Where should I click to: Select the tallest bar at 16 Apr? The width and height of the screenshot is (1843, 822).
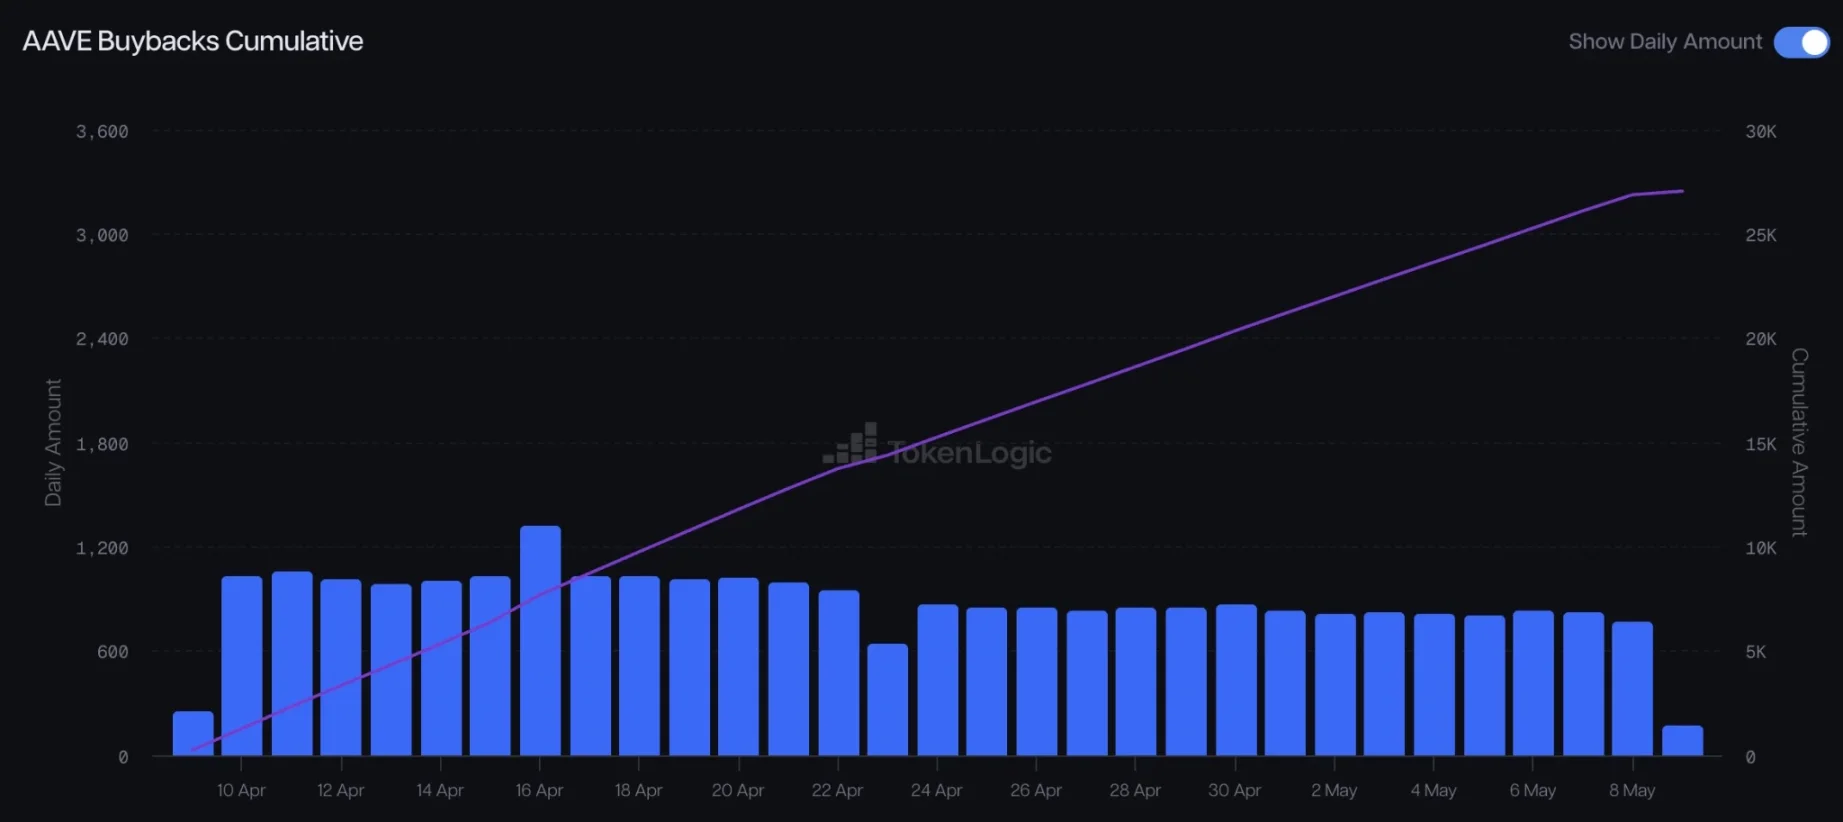pos(540,640)
